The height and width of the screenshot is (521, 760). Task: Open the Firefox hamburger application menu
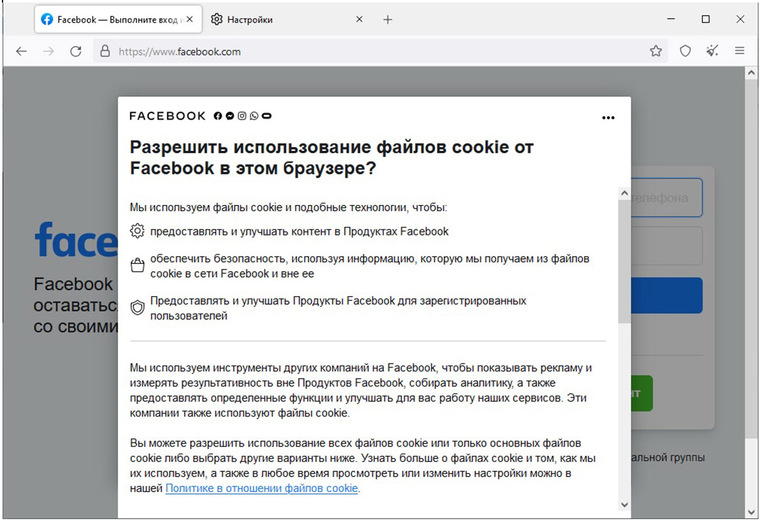pos(740,51)
